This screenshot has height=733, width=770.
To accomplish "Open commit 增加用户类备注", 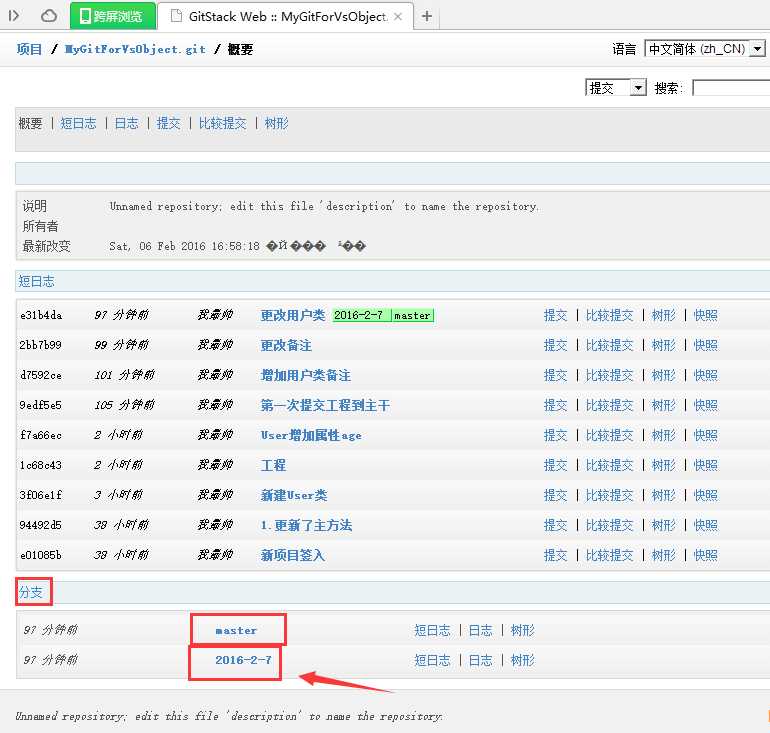I will 305,376.
